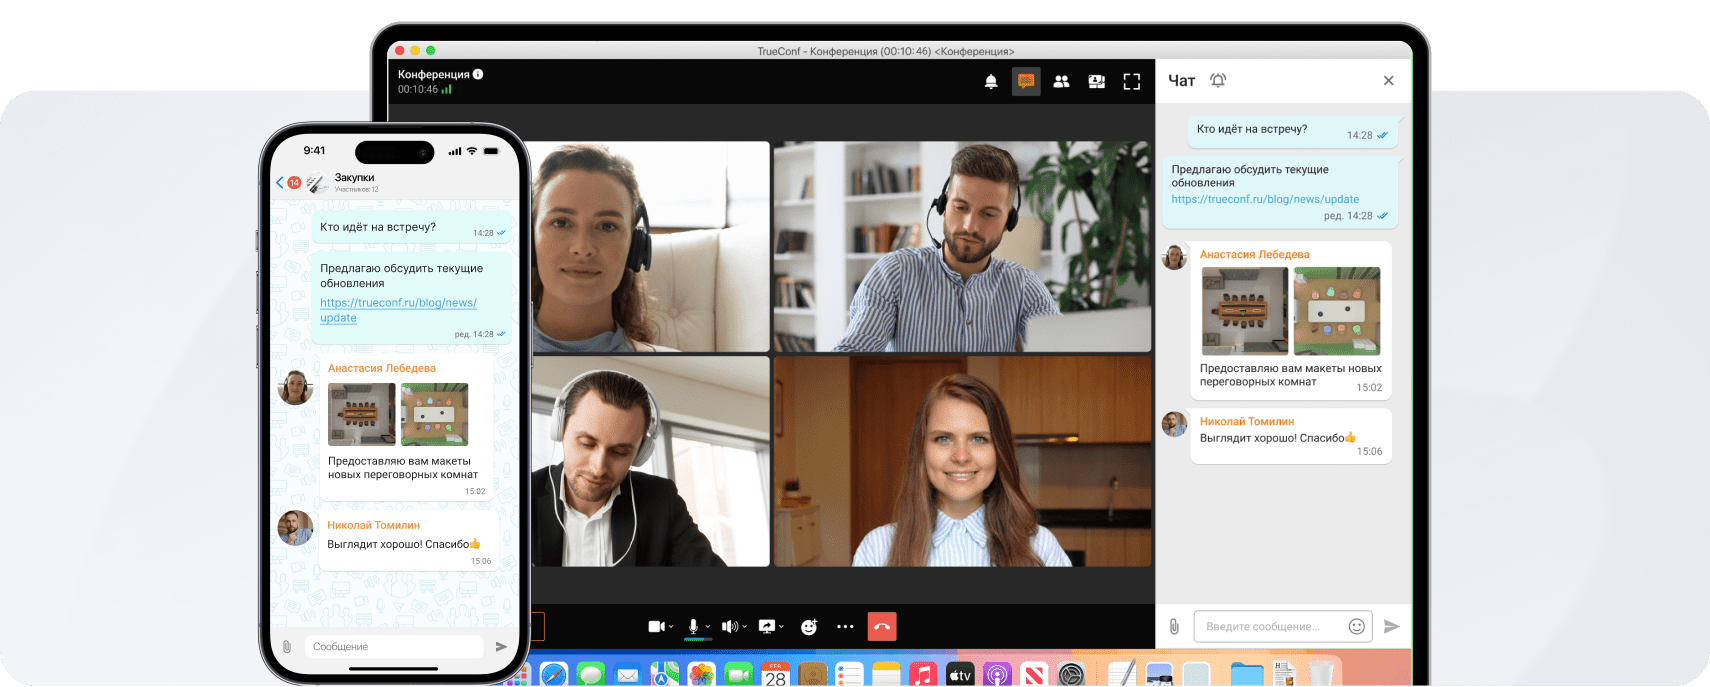The image size is (1710, 687).
Task: Open emoji picker in desktop chat input
Action: point(1356,627)
